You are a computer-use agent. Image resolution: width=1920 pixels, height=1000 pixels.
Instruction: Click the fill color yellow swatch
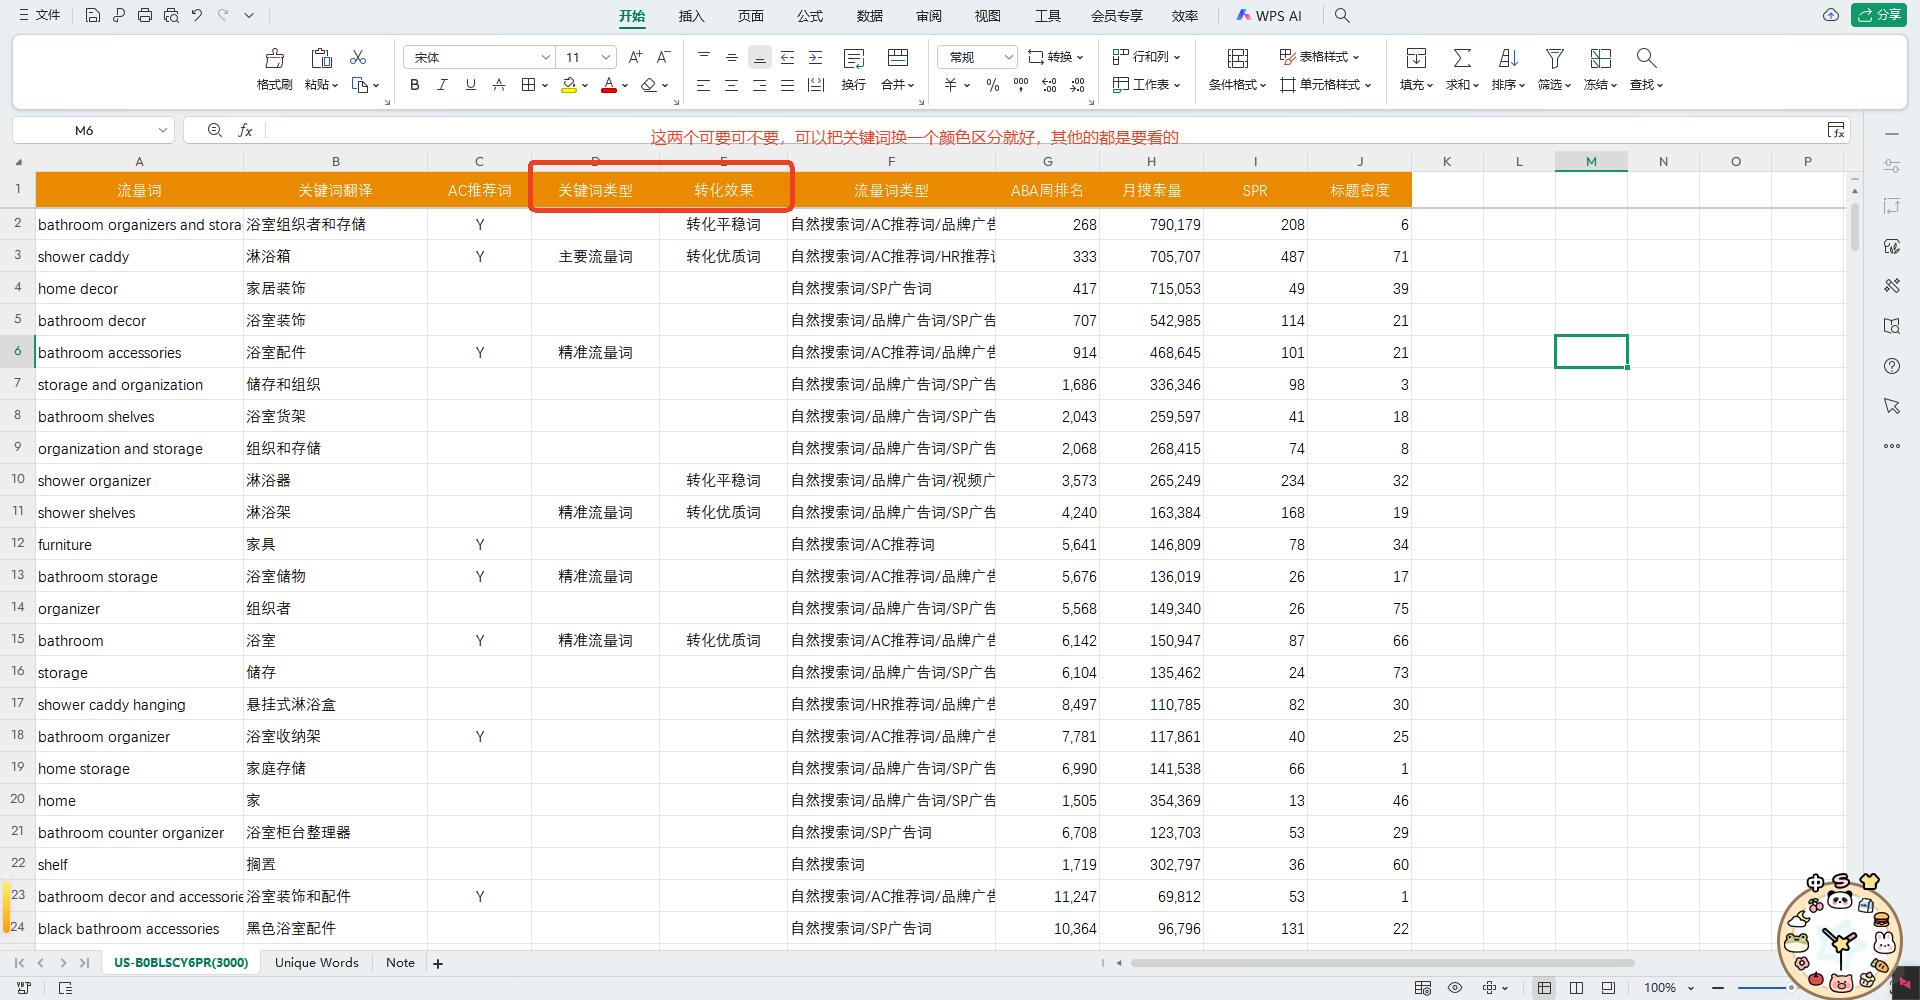click(x=569, y=86)
